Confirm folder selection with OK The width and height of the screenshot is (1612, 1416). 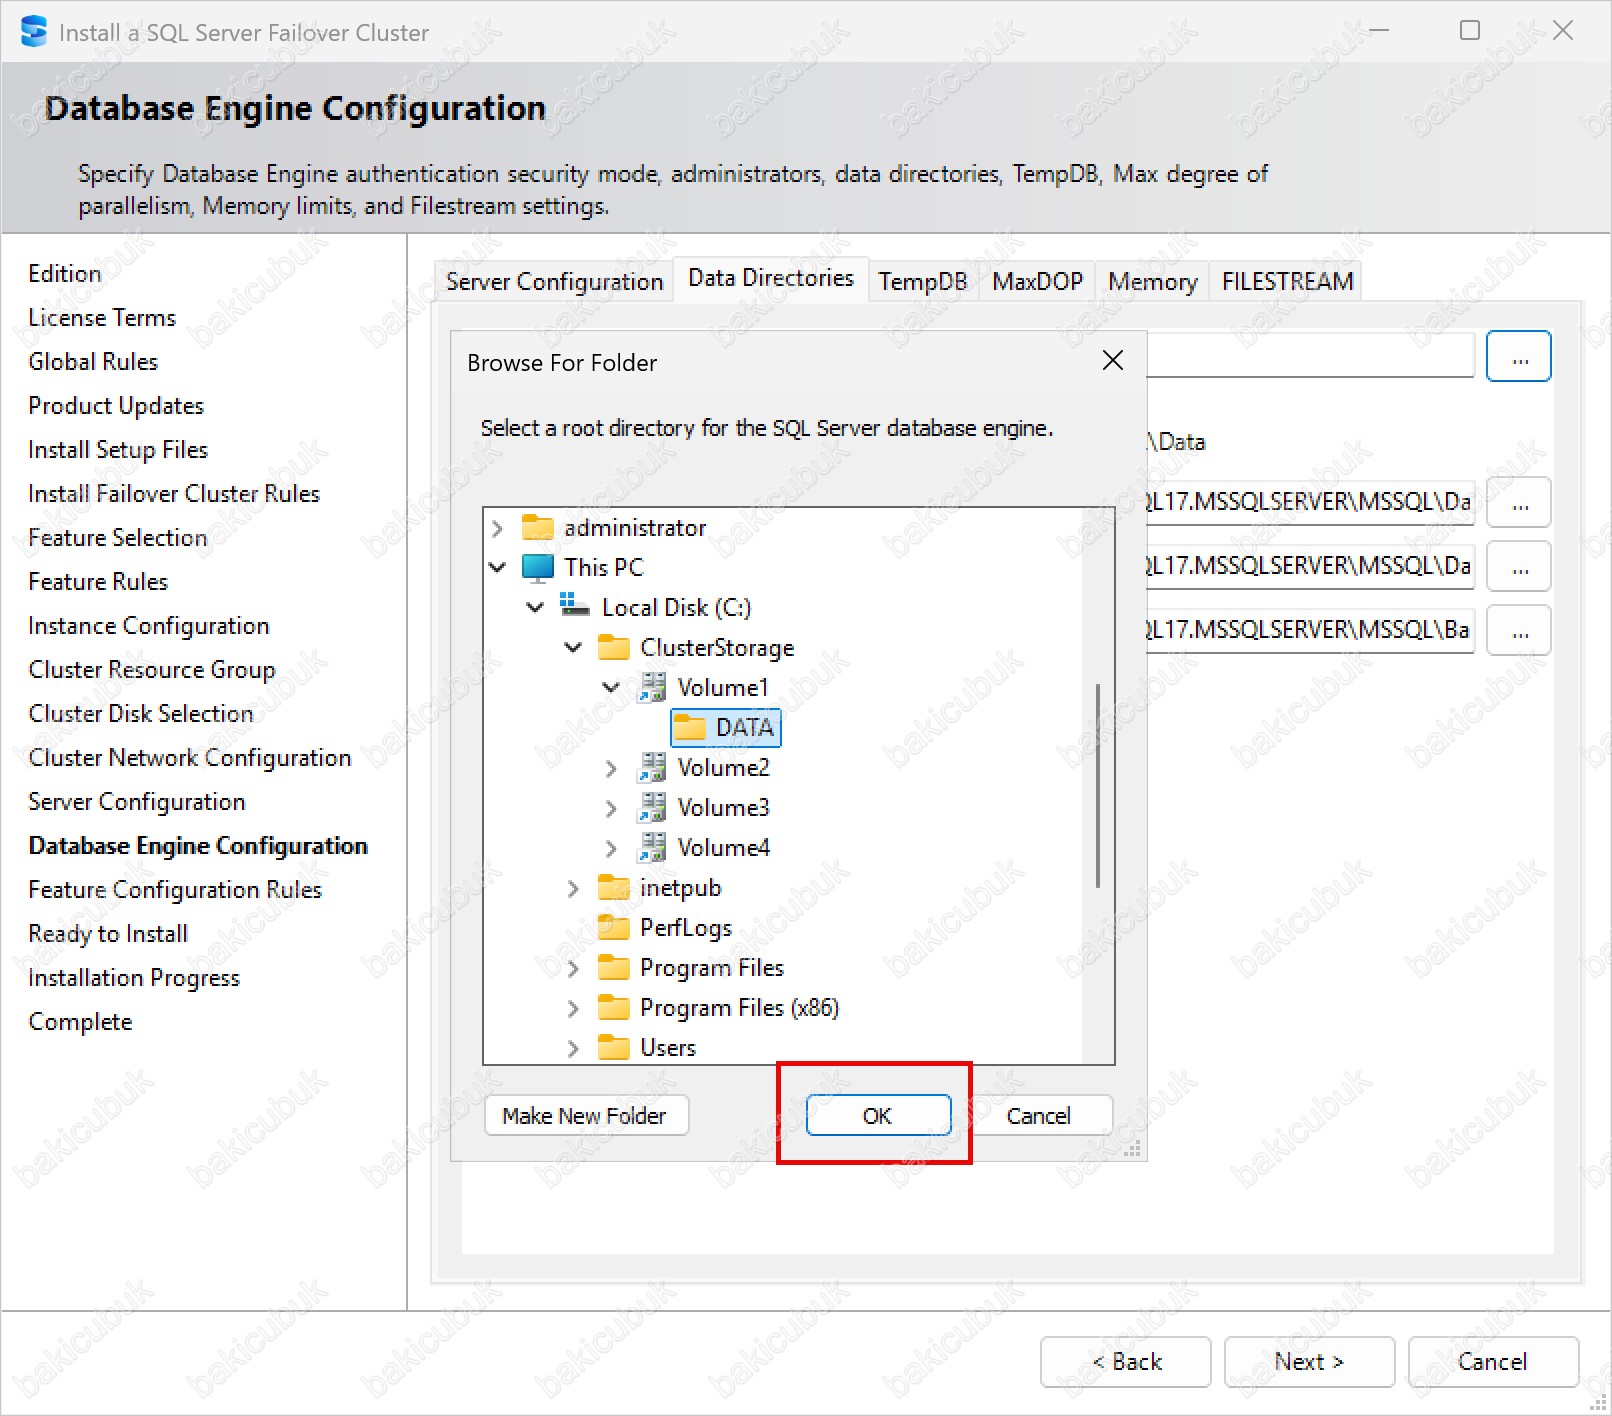pyautogui.click(x=877, y=1116)
